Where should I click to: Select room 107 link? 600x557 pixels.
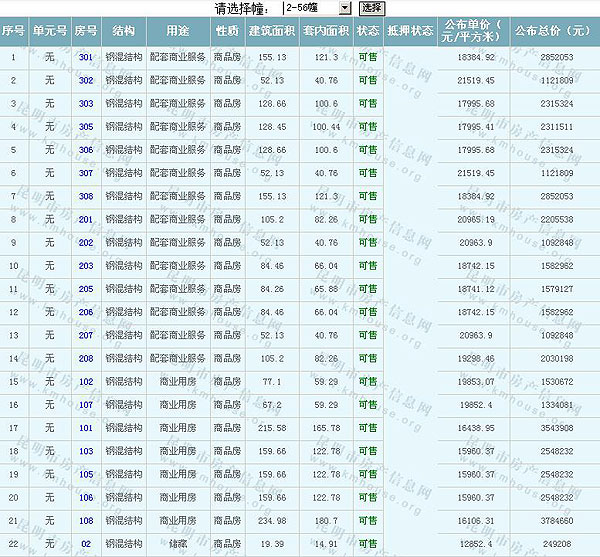pyautogui.click(x=86, y=404)
